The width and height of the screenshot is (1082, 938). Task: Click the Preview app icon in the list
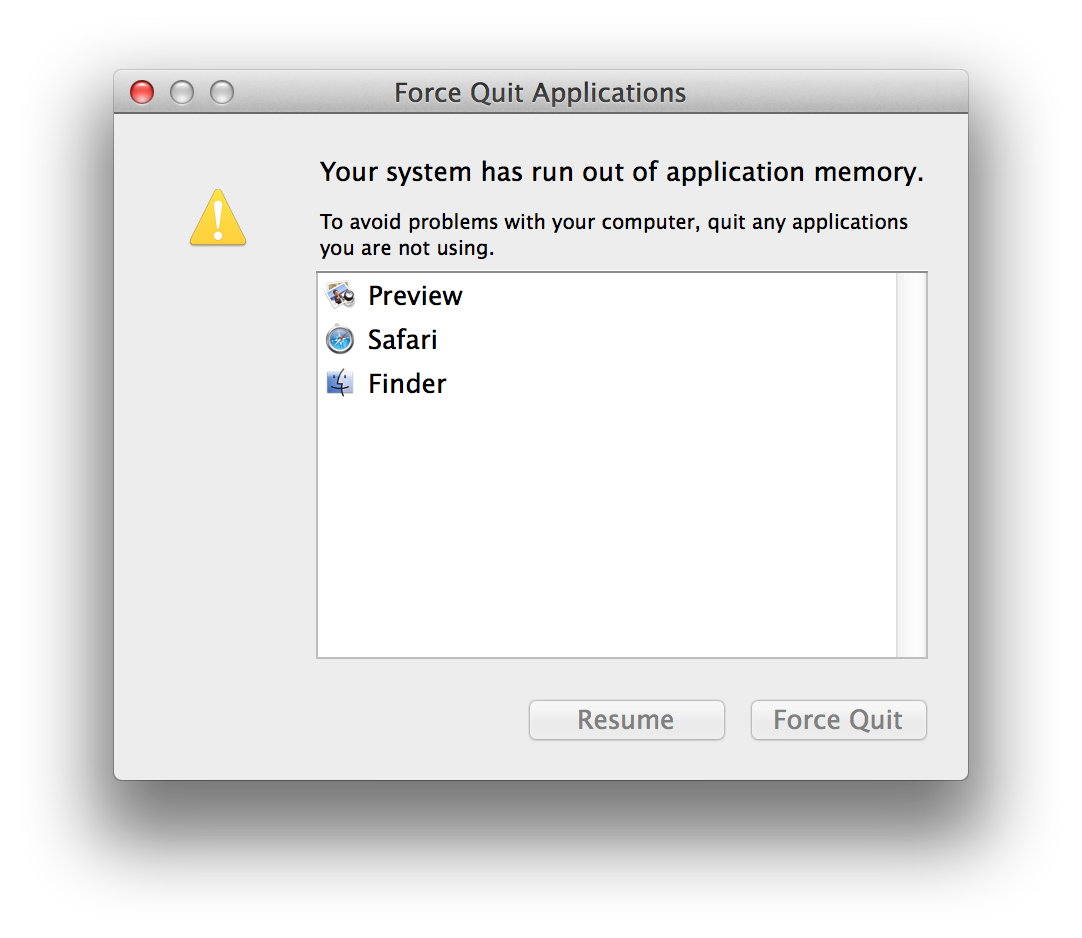pos(340,295)
